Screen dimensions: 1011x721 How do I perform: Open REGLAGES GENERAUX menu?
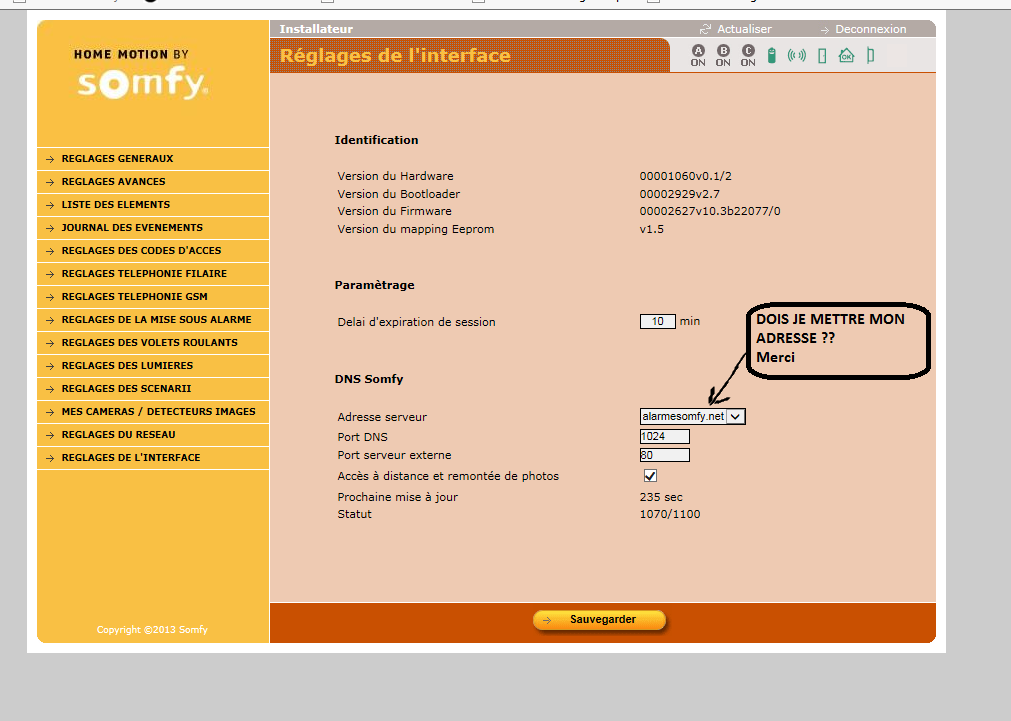[x=117, y=159]
